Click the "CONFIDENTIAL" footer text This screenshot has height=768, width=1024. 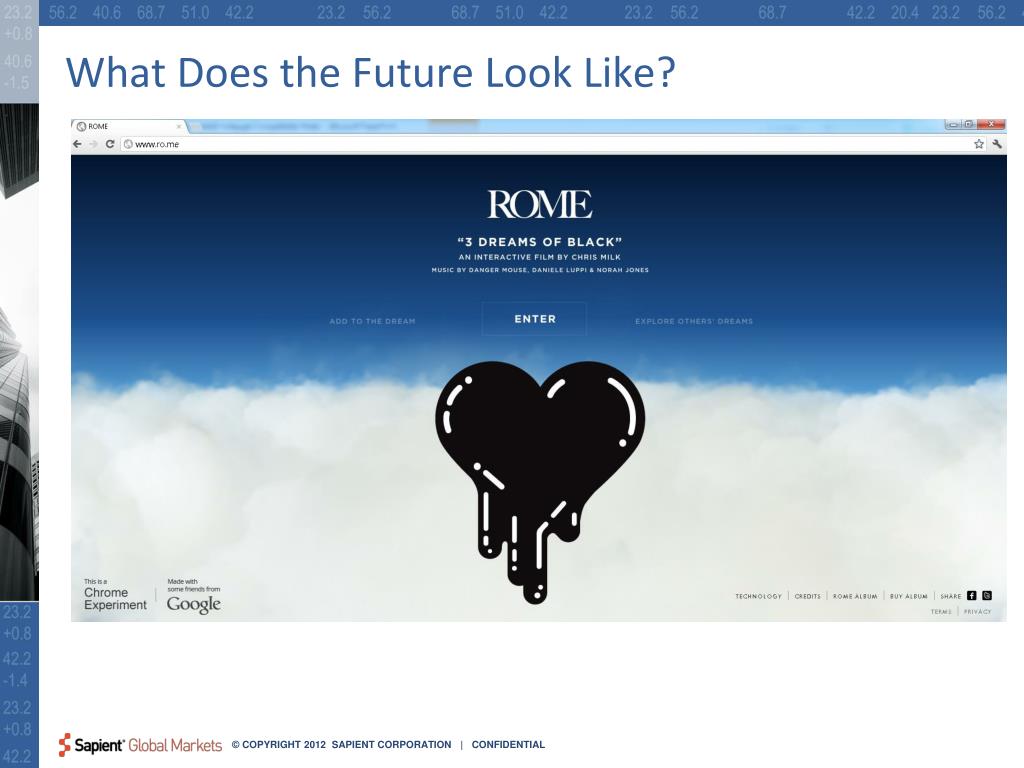[508, 744]
